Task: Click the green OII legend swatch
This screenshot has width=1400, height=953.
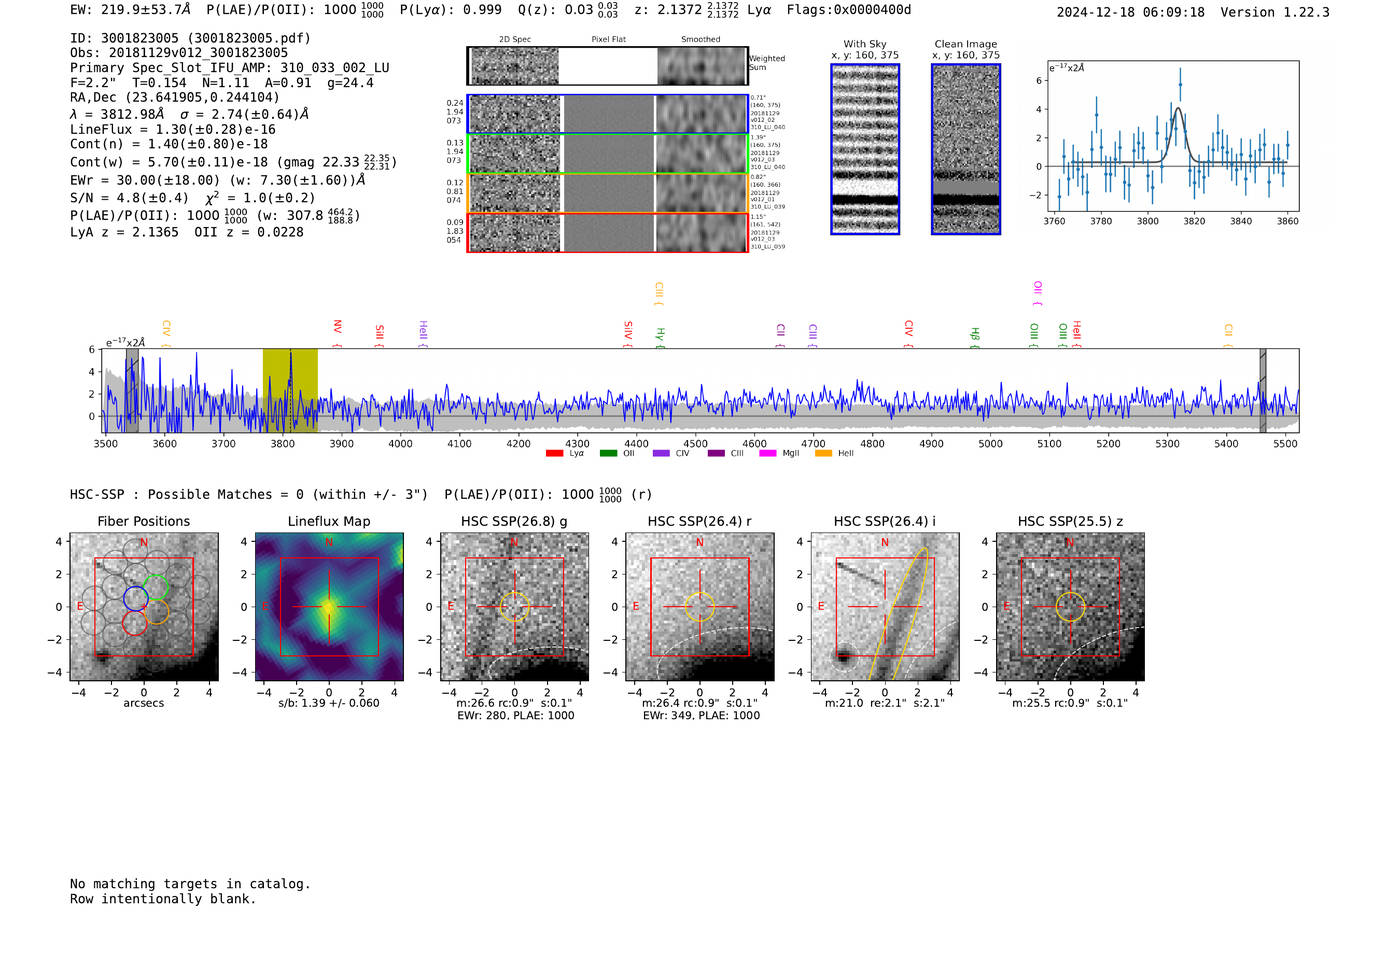Action: pos(608,454)
